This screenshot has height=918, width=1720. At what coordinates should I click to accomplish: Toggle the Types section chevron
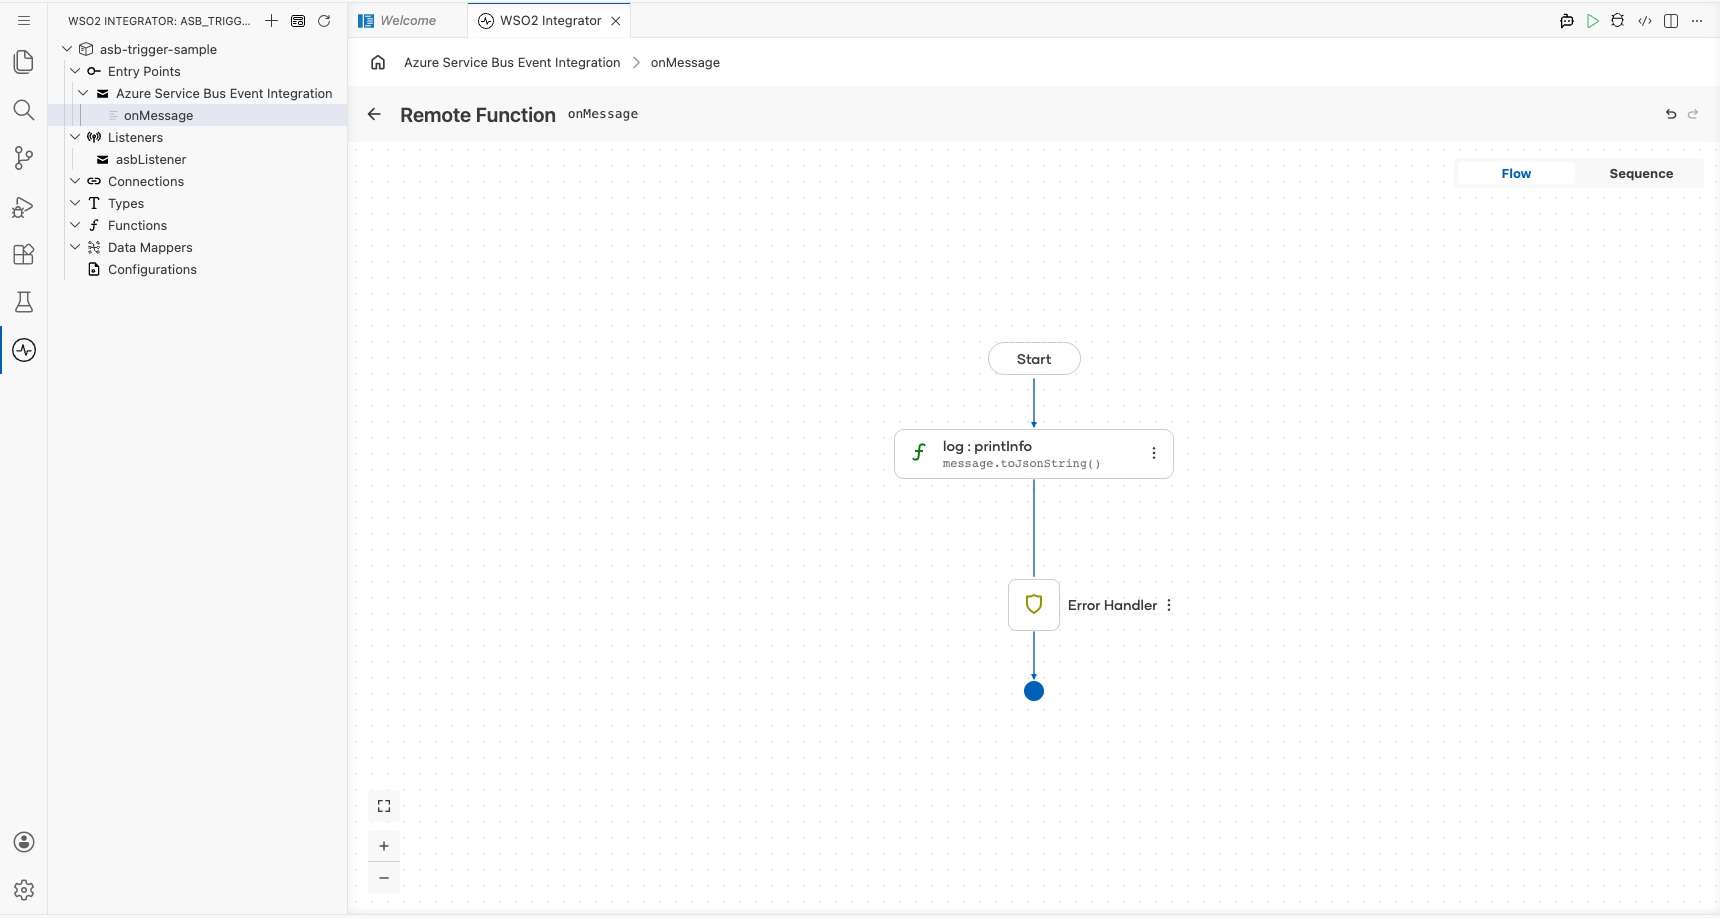point(75,203)
